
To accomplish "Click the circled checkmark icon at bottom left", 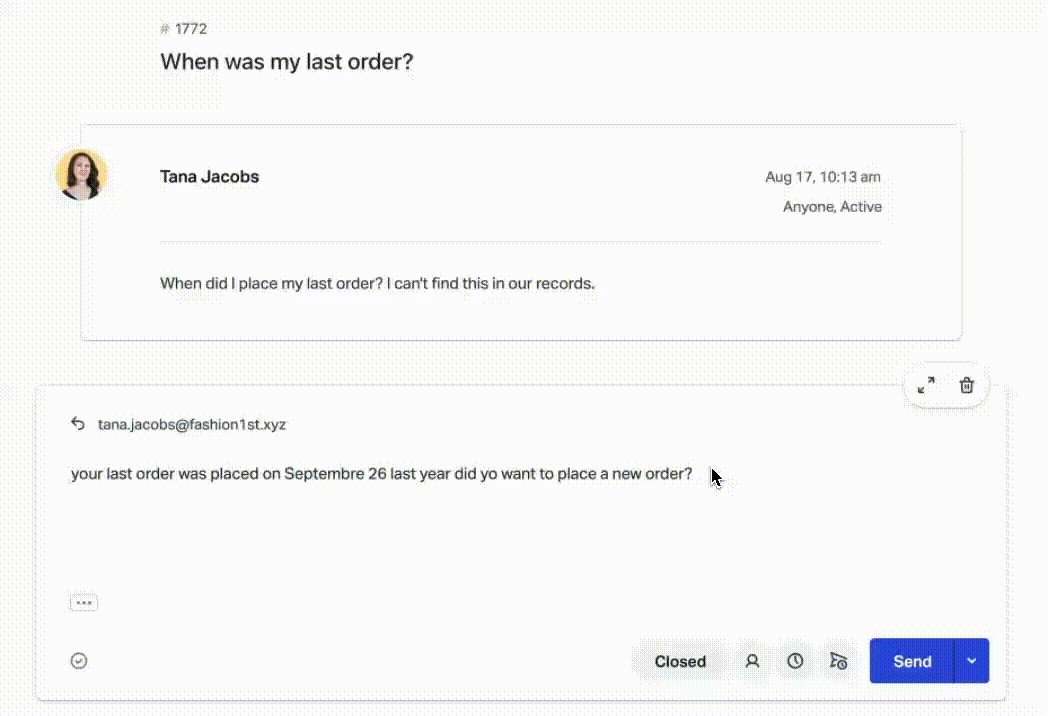I will click(79, 661).
